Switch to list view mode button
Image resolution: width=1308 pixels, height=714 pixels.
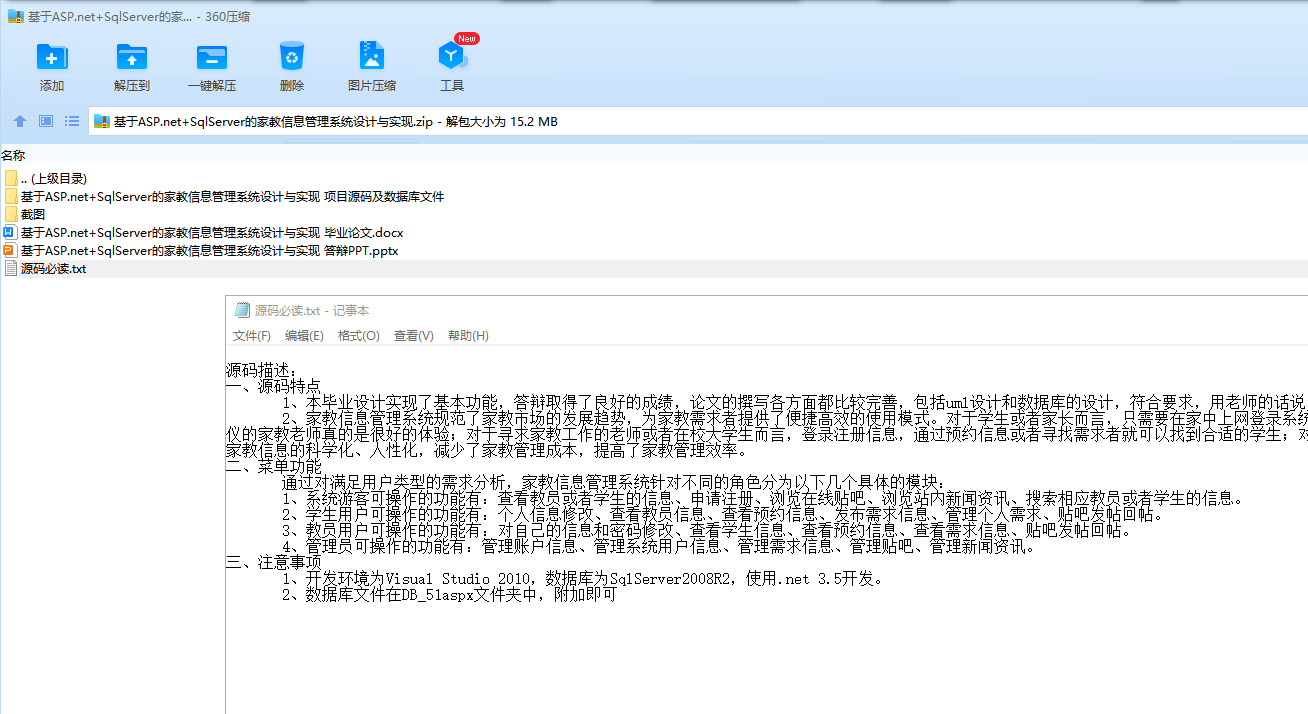tap(72, 121)
